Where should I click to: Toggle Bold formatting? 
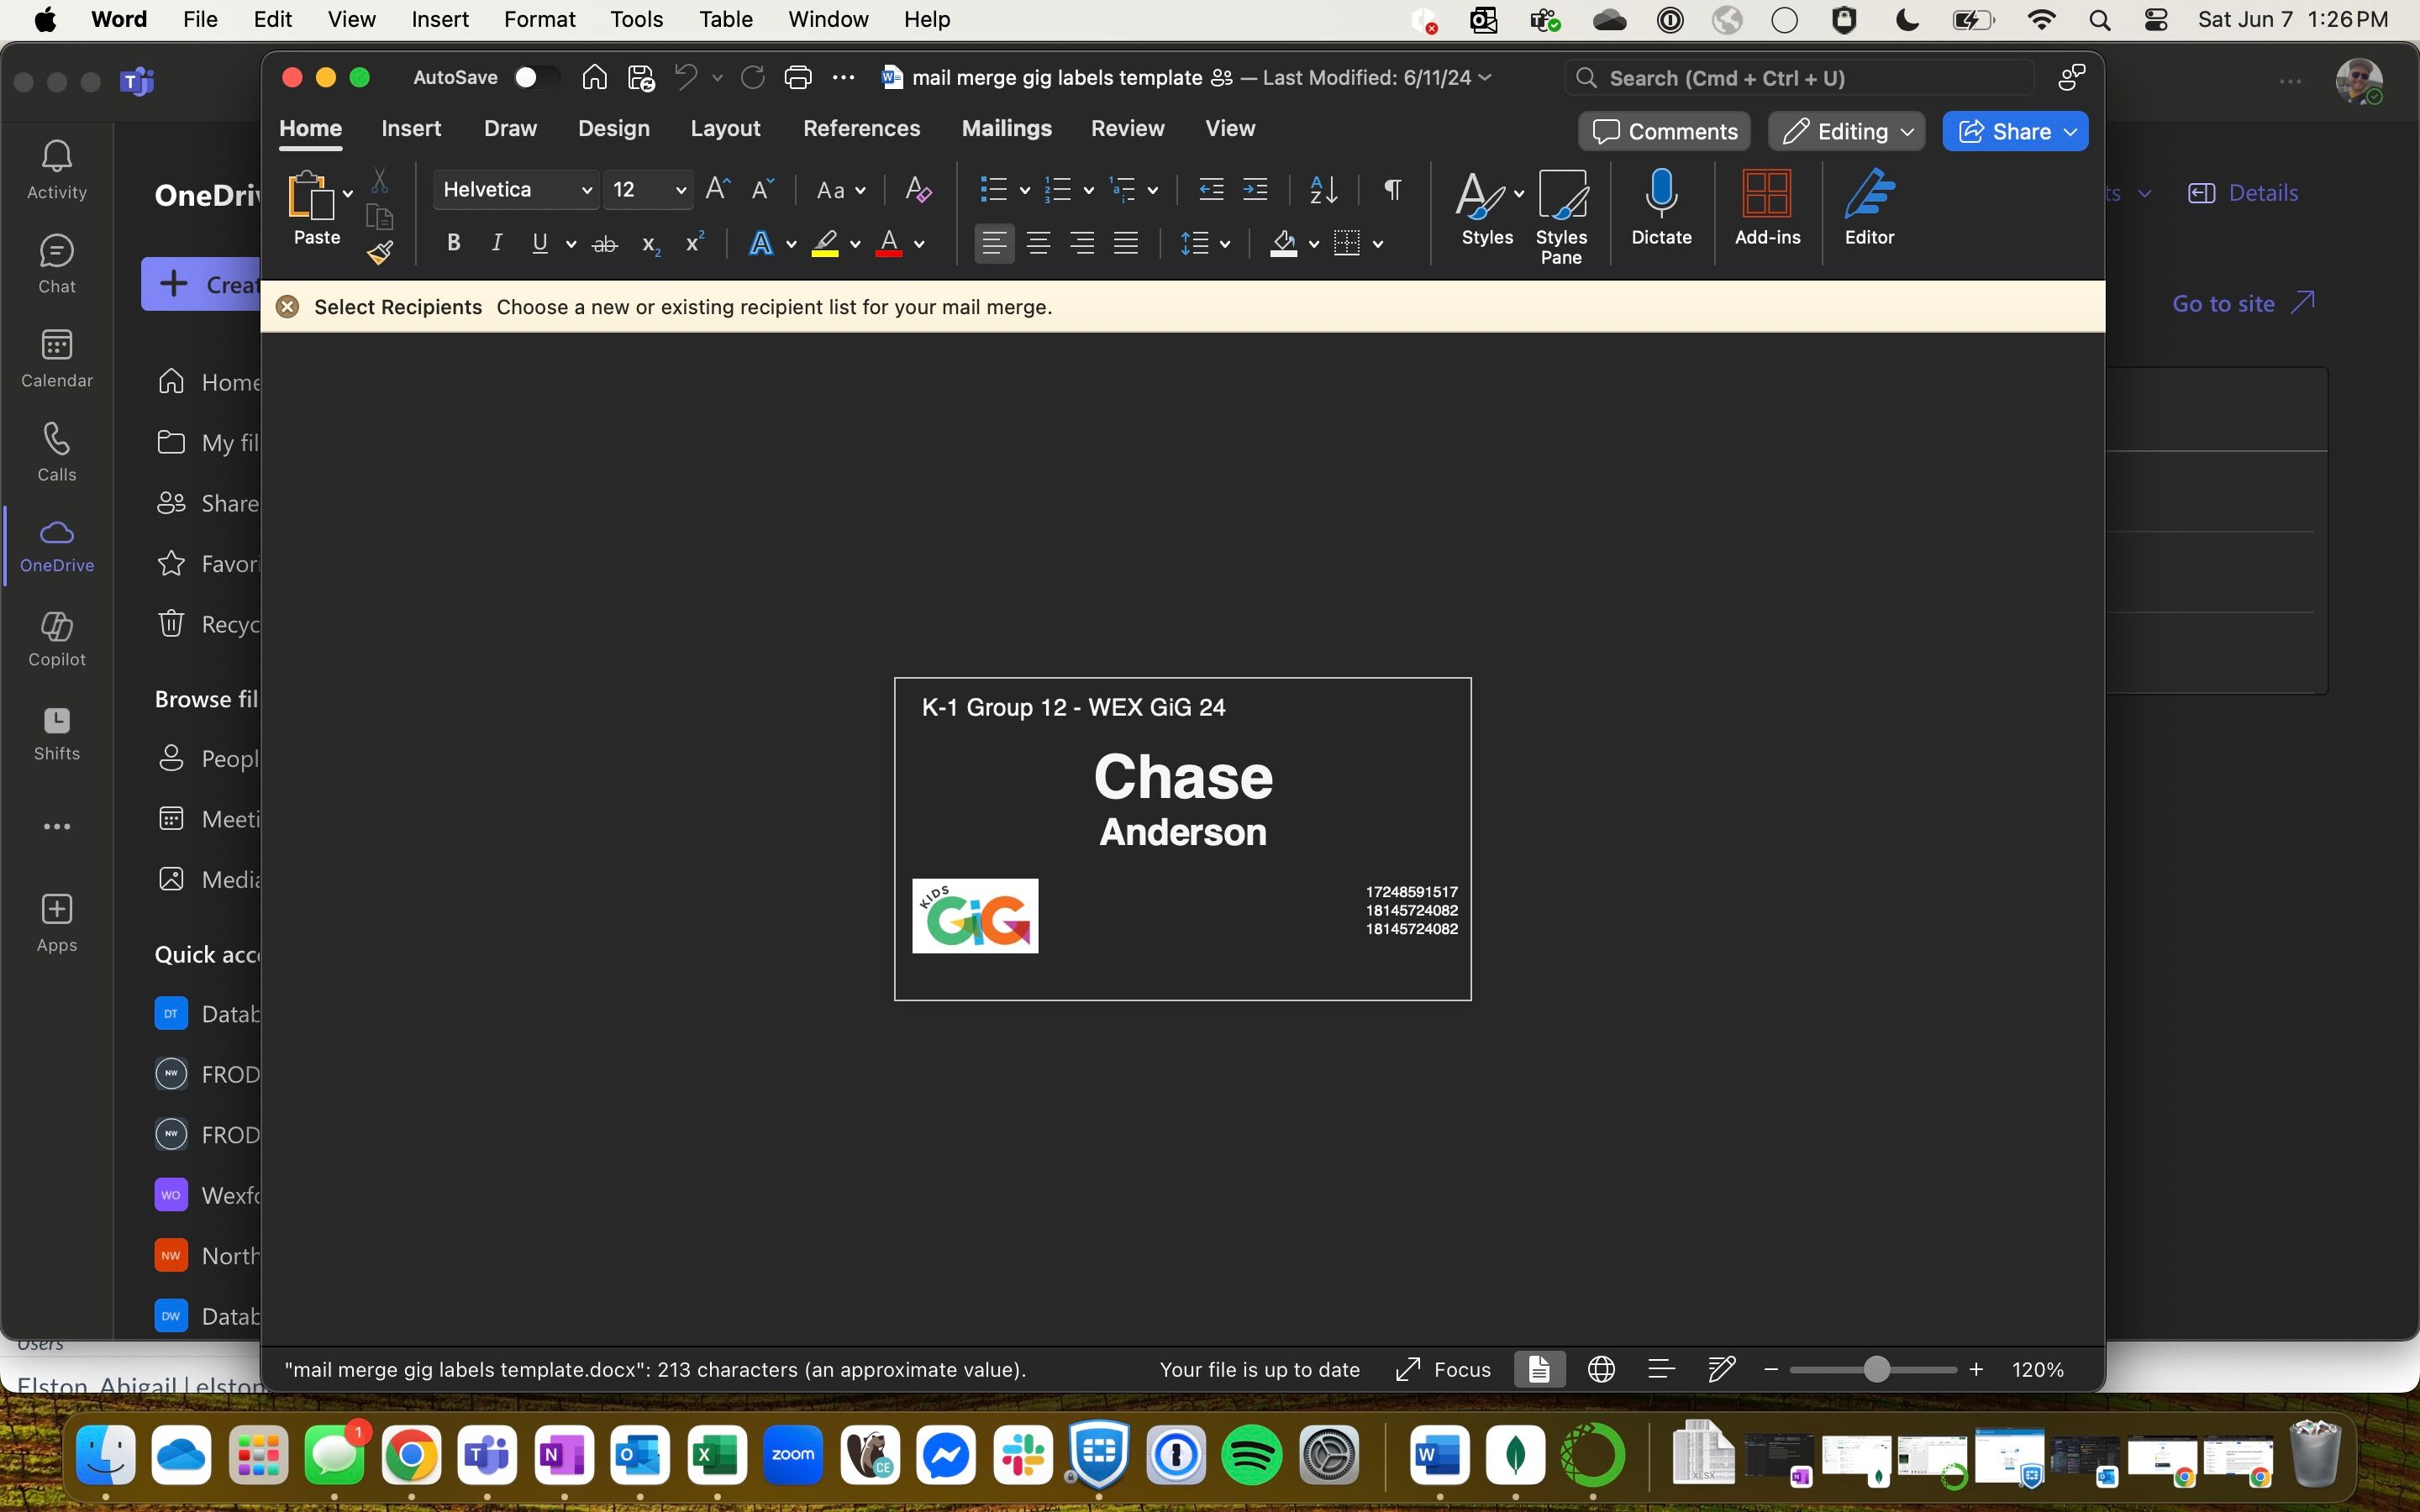point(453,243)
